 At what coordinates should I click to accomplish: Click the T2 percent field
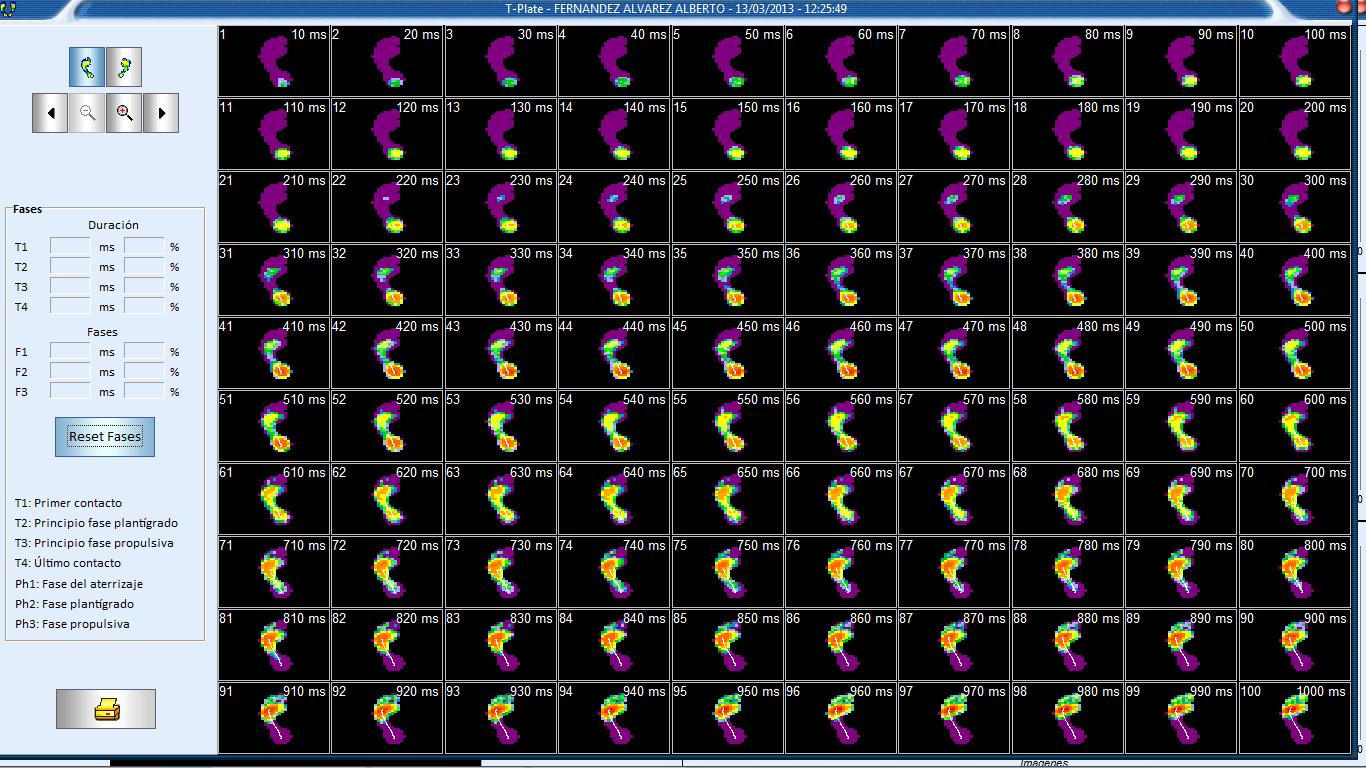coord(145,267)
